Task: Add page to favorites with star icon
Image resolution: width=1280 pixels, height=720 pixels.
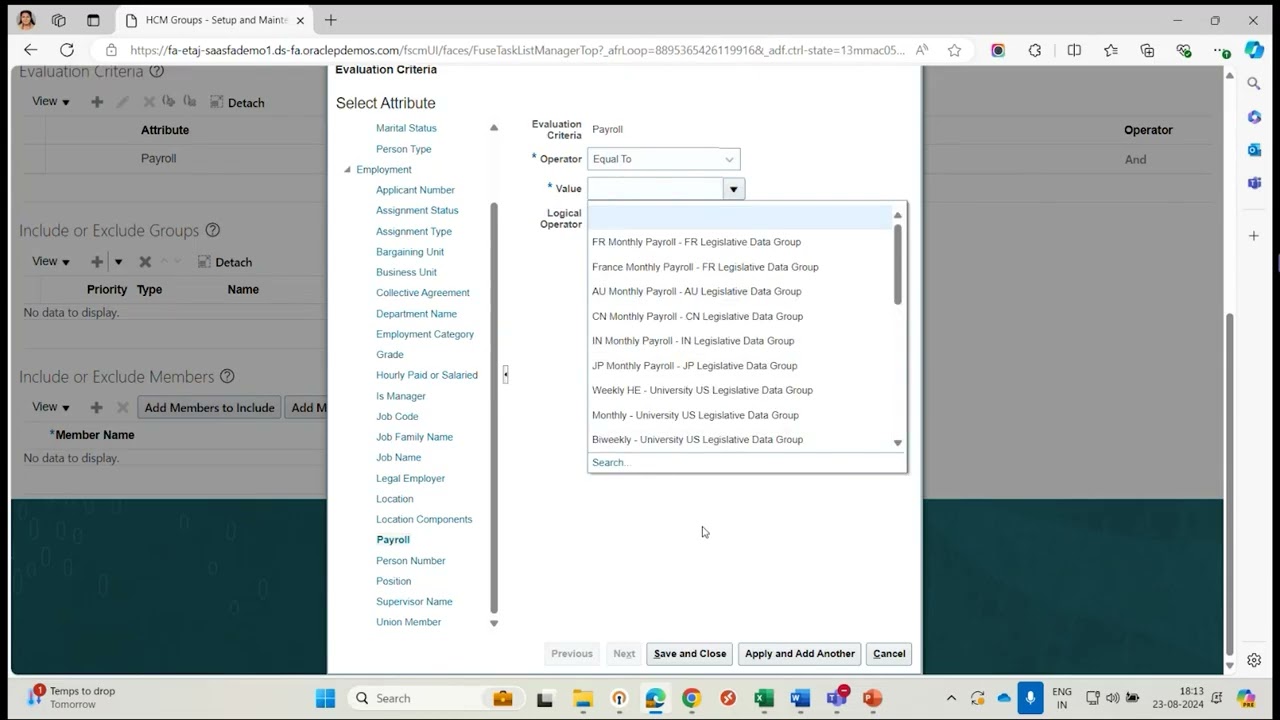Action: pos(955,50)
